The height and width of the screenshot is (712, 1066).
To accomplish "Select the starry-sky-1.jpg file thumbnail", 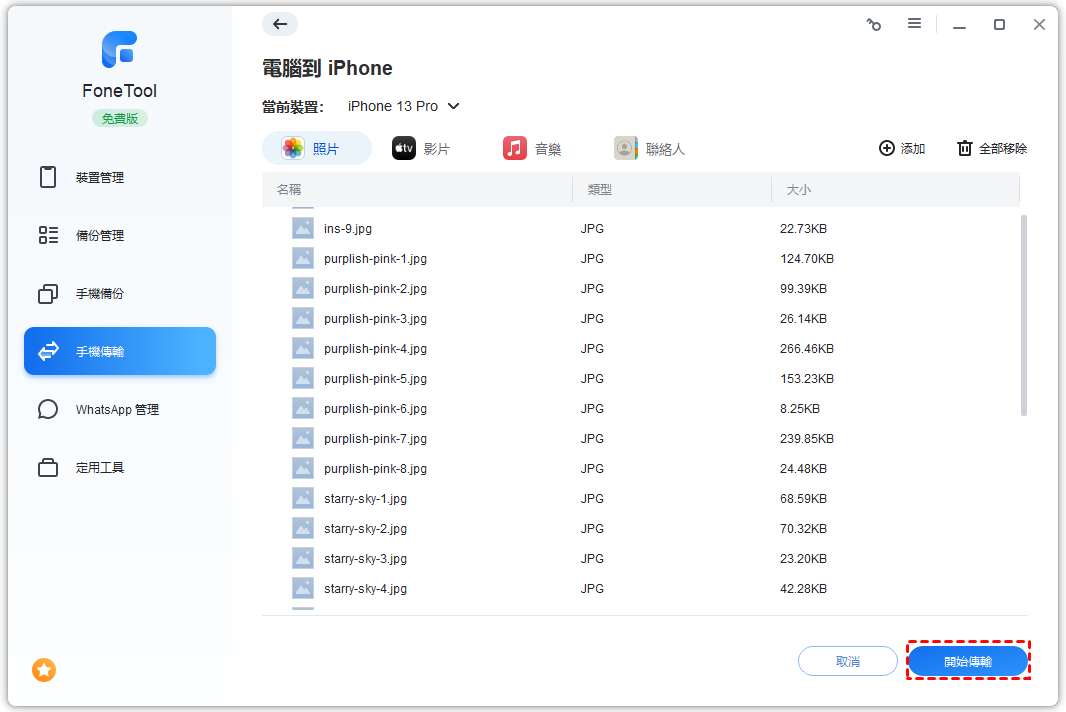I will pos(303,498).
